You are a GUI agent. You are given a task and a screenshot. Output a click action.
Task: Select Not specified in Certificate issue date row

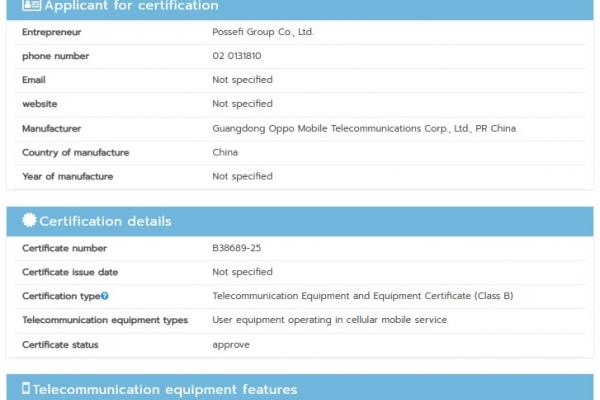pyautogui.click(x=243, y=272)
